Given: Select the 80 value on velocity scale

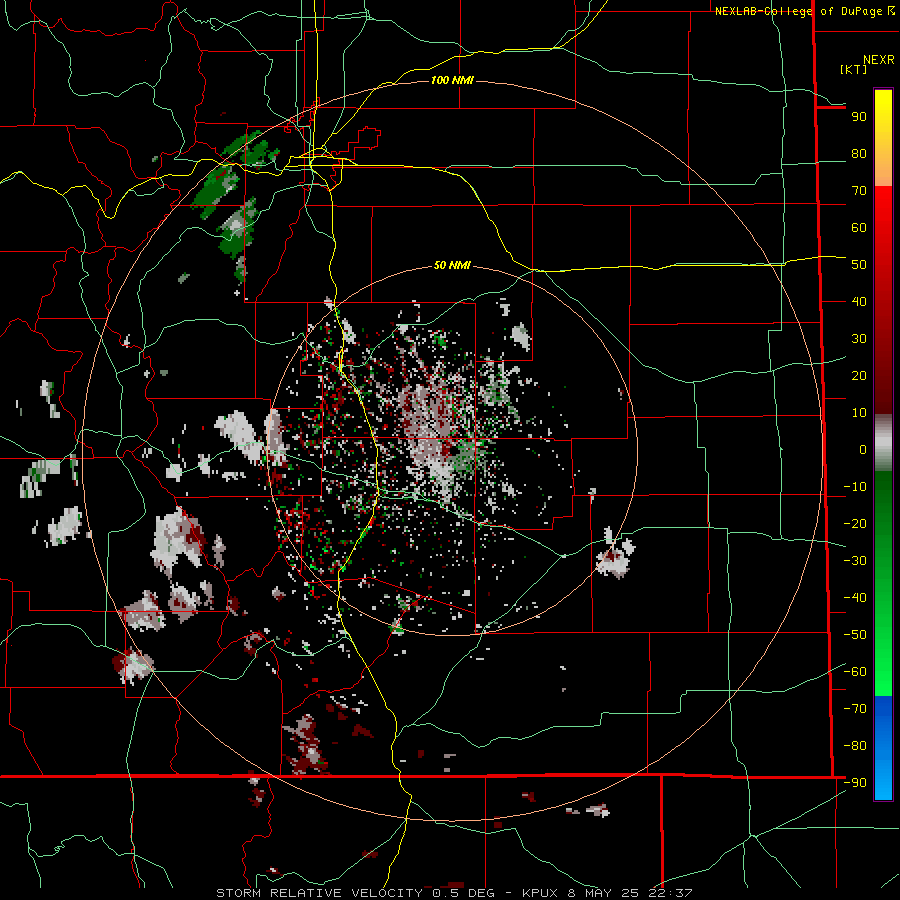Looking at the screenshot, I should 859,154.
